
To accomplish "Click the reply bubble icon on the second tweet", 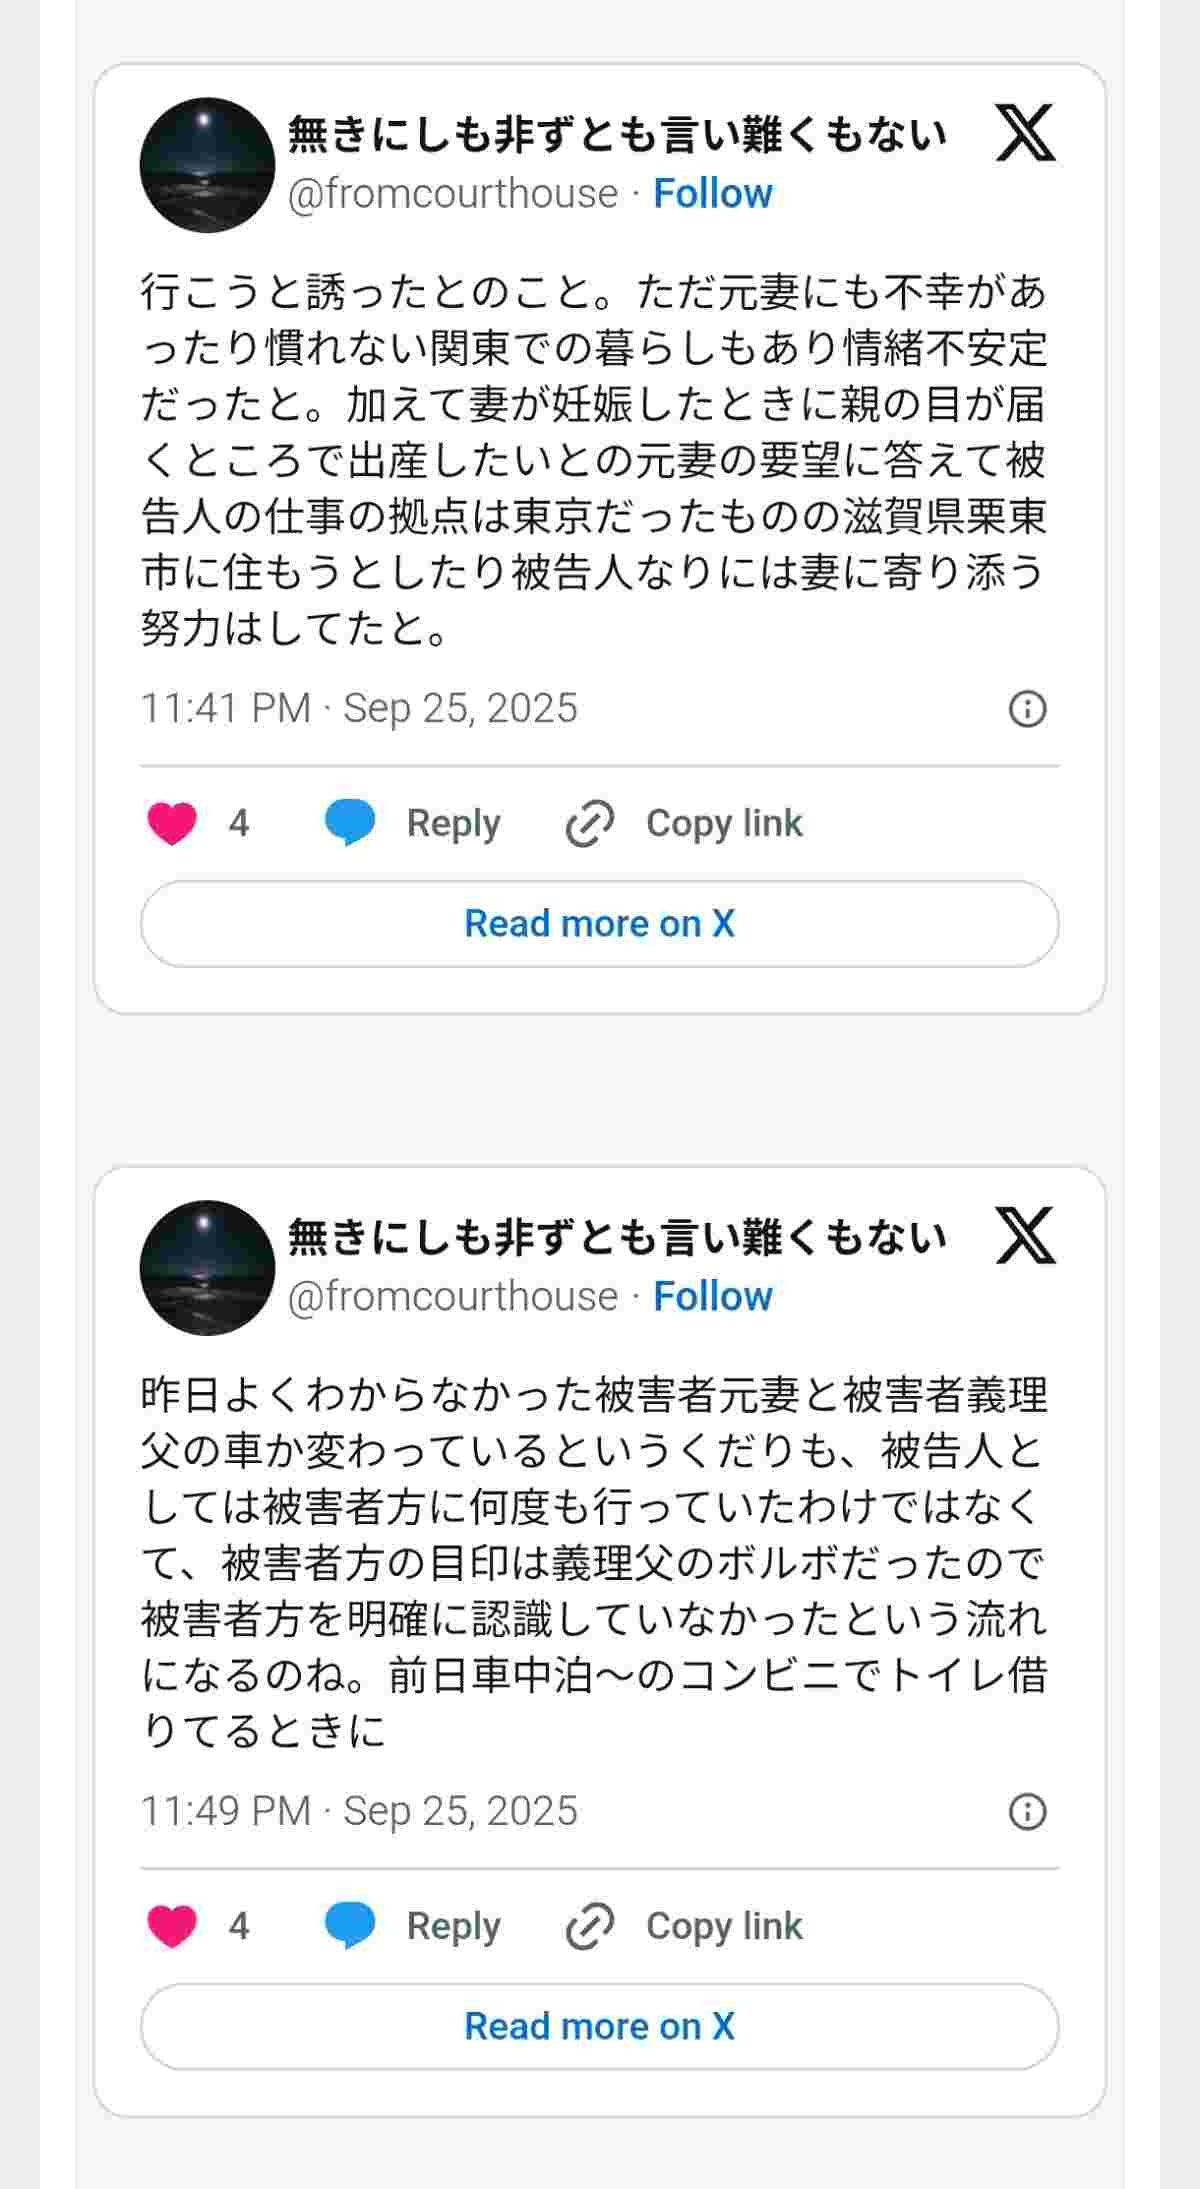I will [350, 1926].
